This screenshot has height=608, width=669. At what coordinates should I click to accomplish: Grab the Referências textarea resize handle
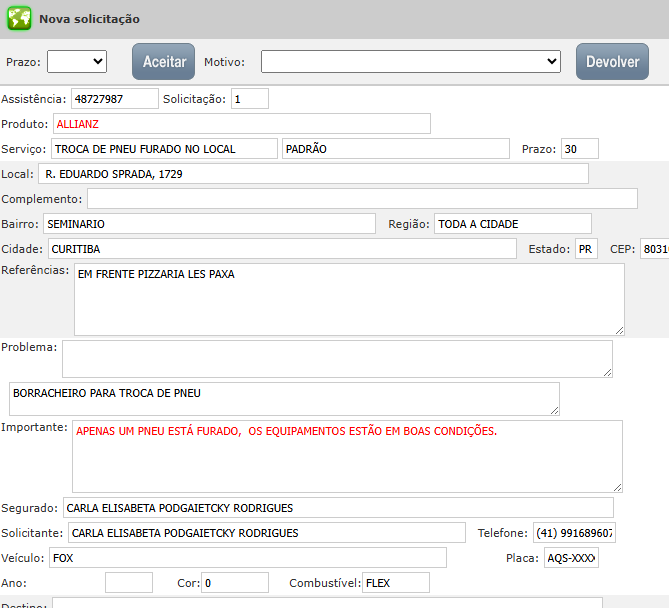tap(619, 330)
